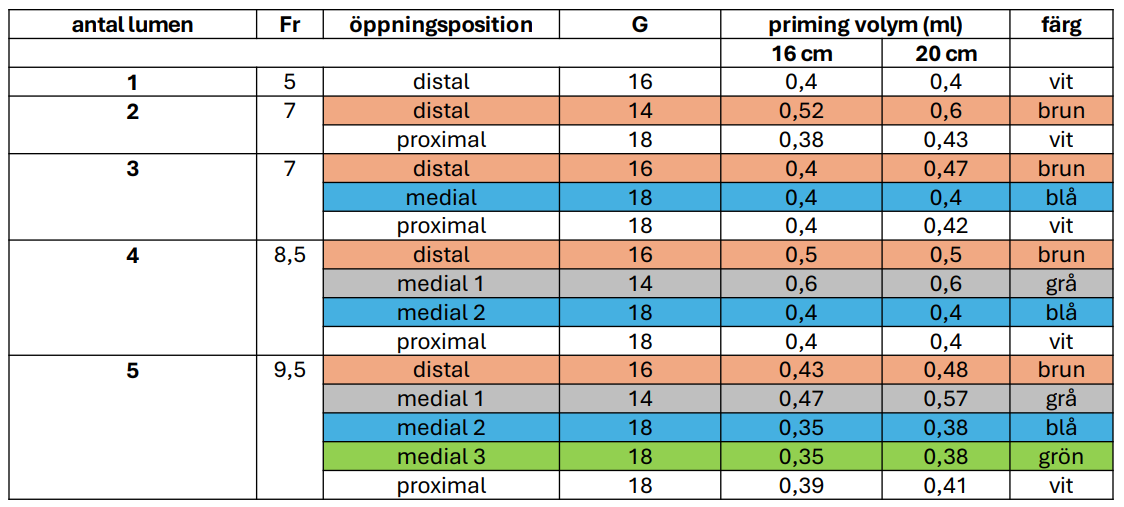Screen dimensions: 1124x507
Task: Click the "0,48" priming volume cell
Action: coord(946,371)
